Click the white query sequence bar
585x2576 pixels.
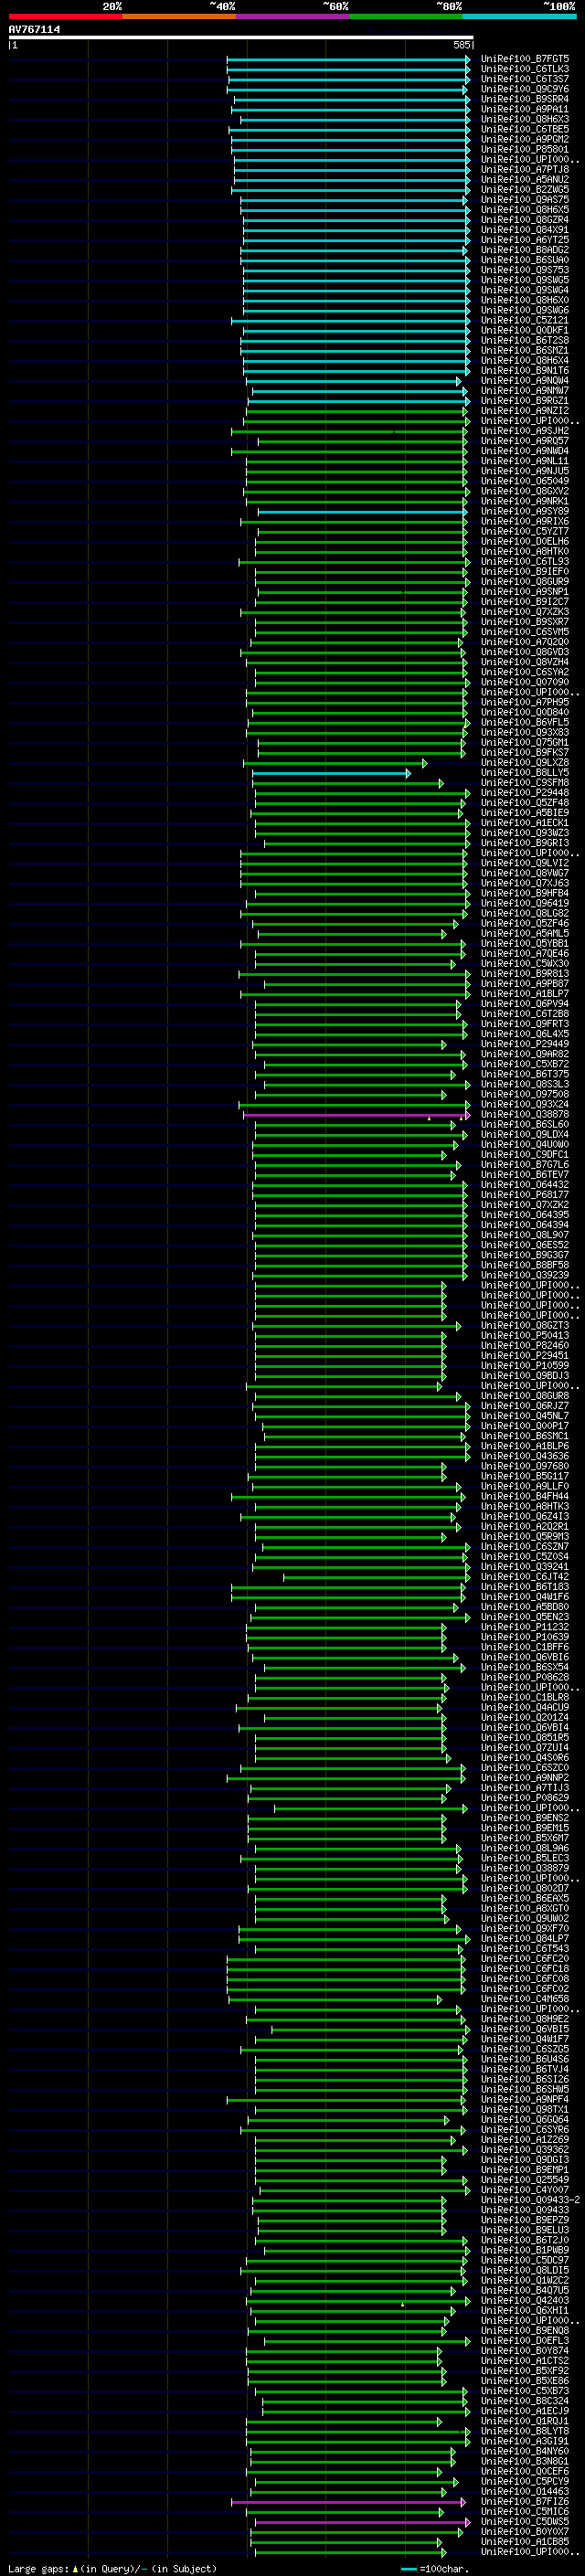click(x=240, y=37)
